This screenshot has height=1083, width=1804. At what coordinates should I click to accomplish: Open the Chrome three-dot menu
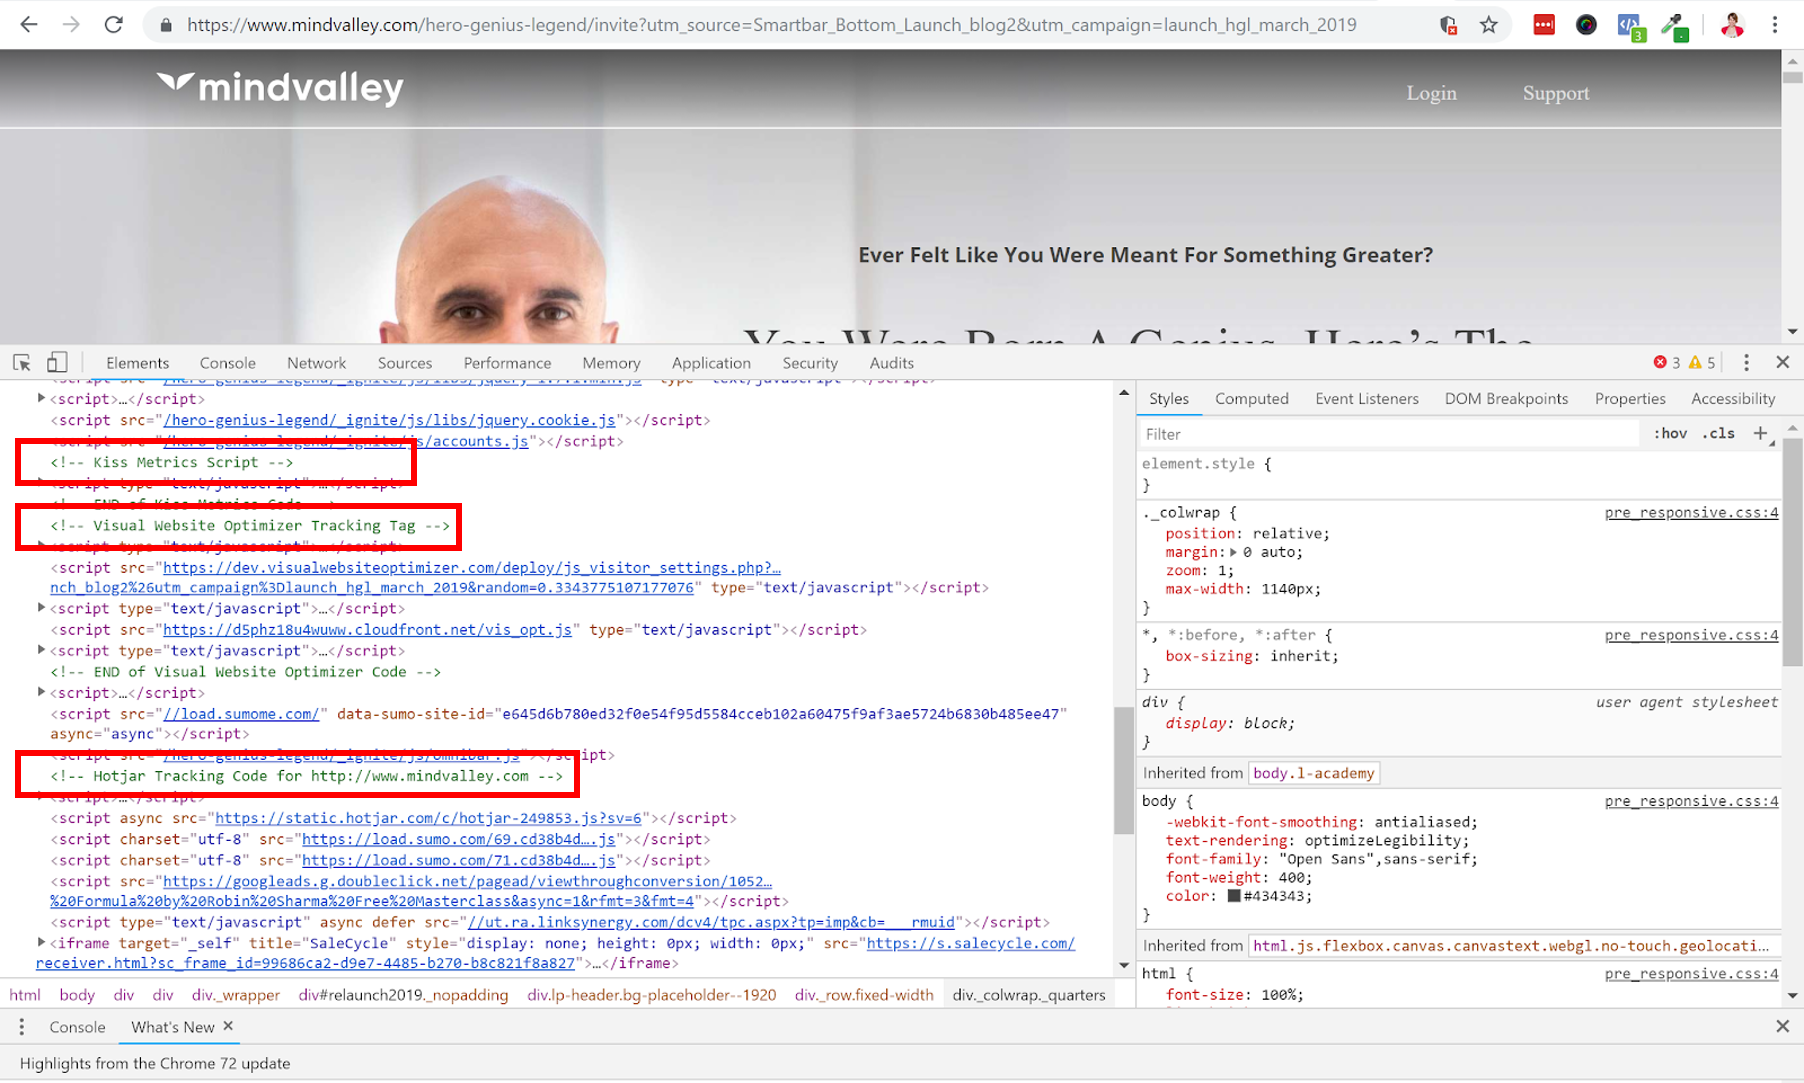(1775, 25)
